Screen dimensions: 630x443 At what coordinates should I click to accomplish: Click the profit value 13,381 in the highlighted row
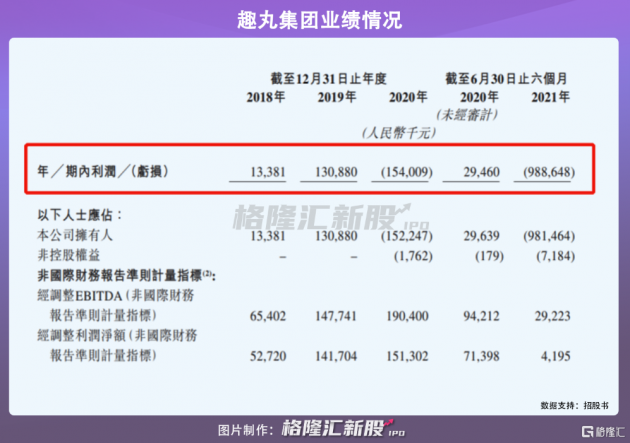268,172
